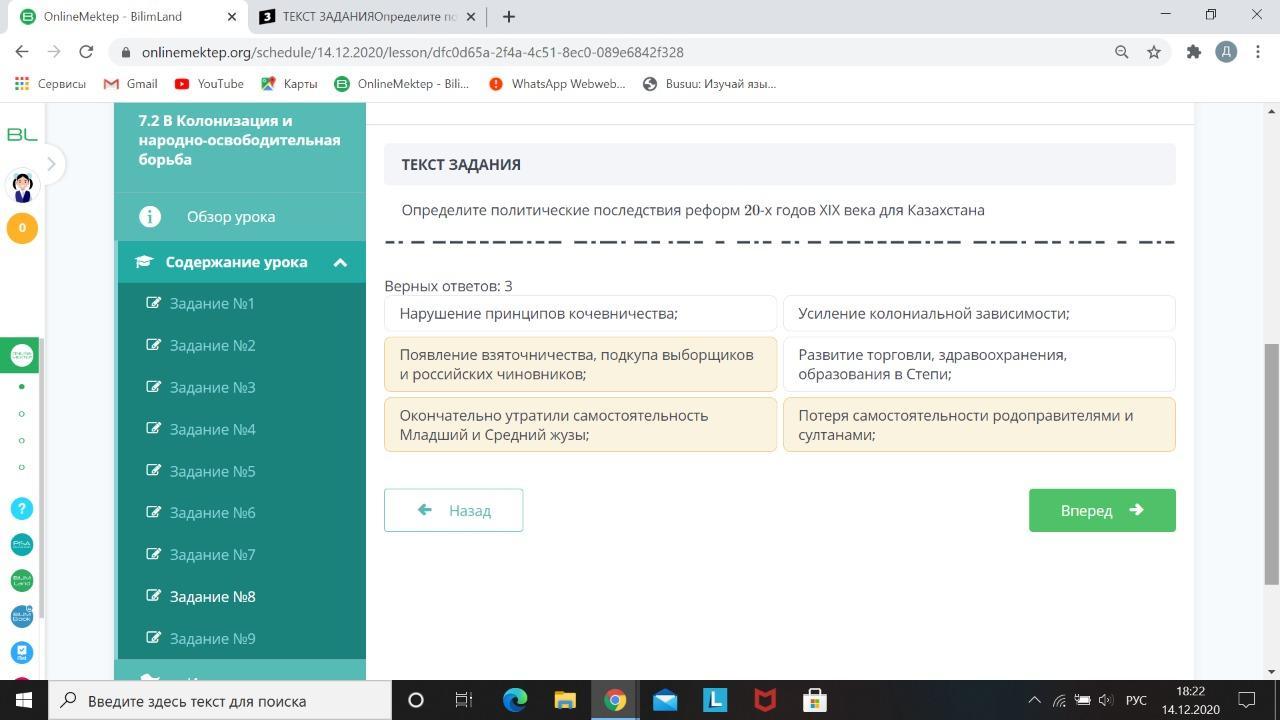Deselect answer "Потеря самостоятельности родоправителями и султанами"
The height and width of the screenshot is (720, 1280).
[x=978, y=425]
